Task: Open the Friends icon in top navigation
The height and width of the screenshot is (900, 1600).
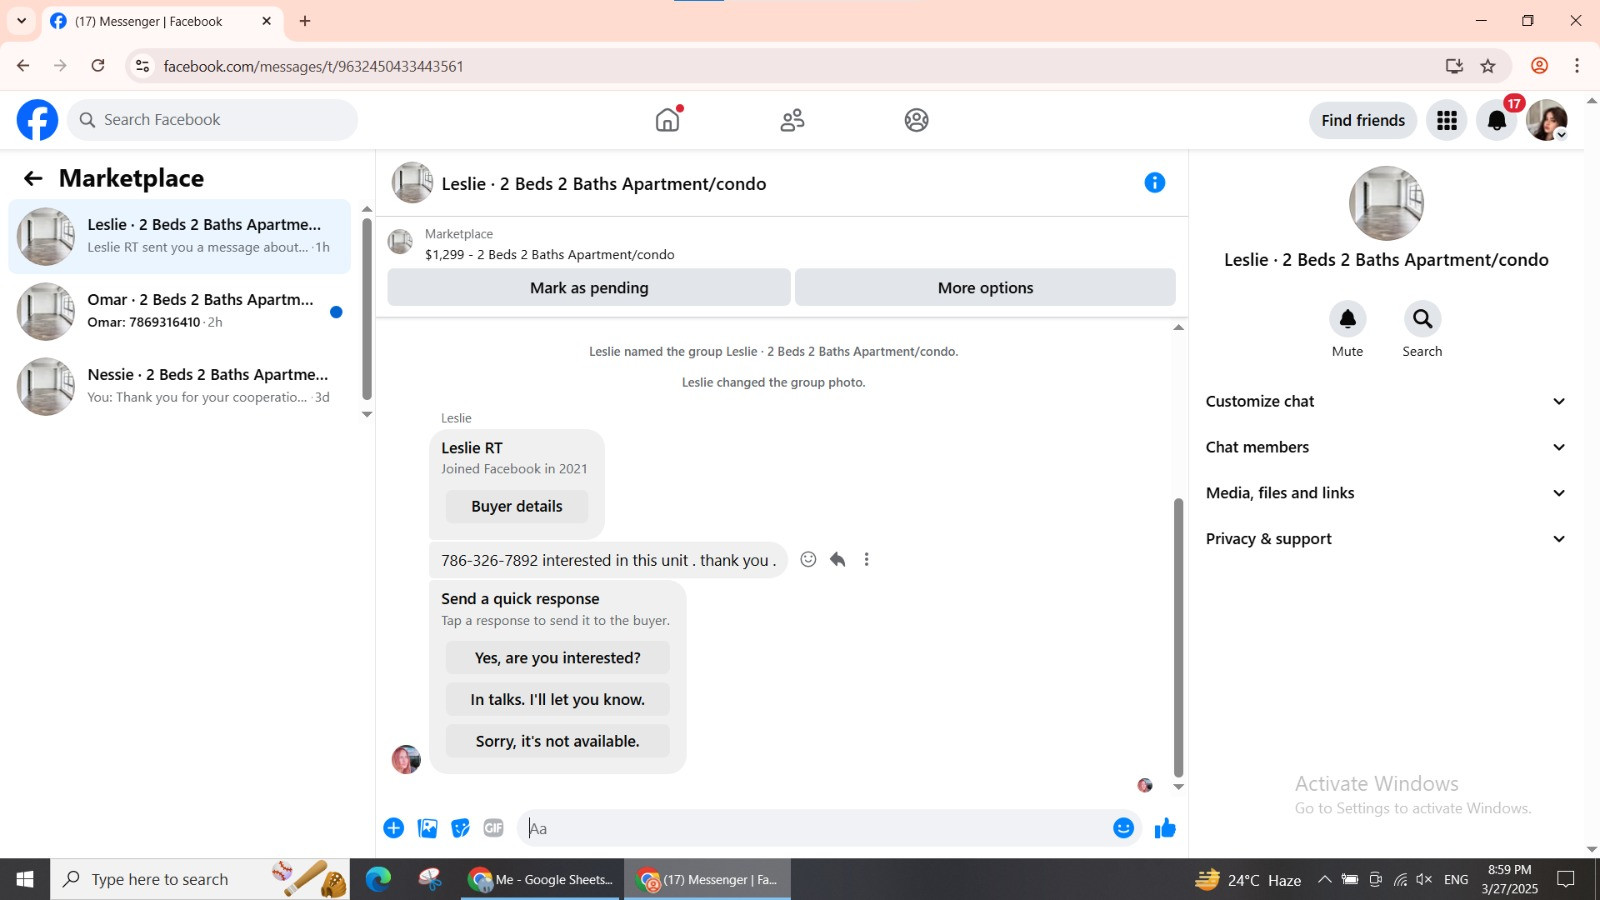Action: [792, 120]
